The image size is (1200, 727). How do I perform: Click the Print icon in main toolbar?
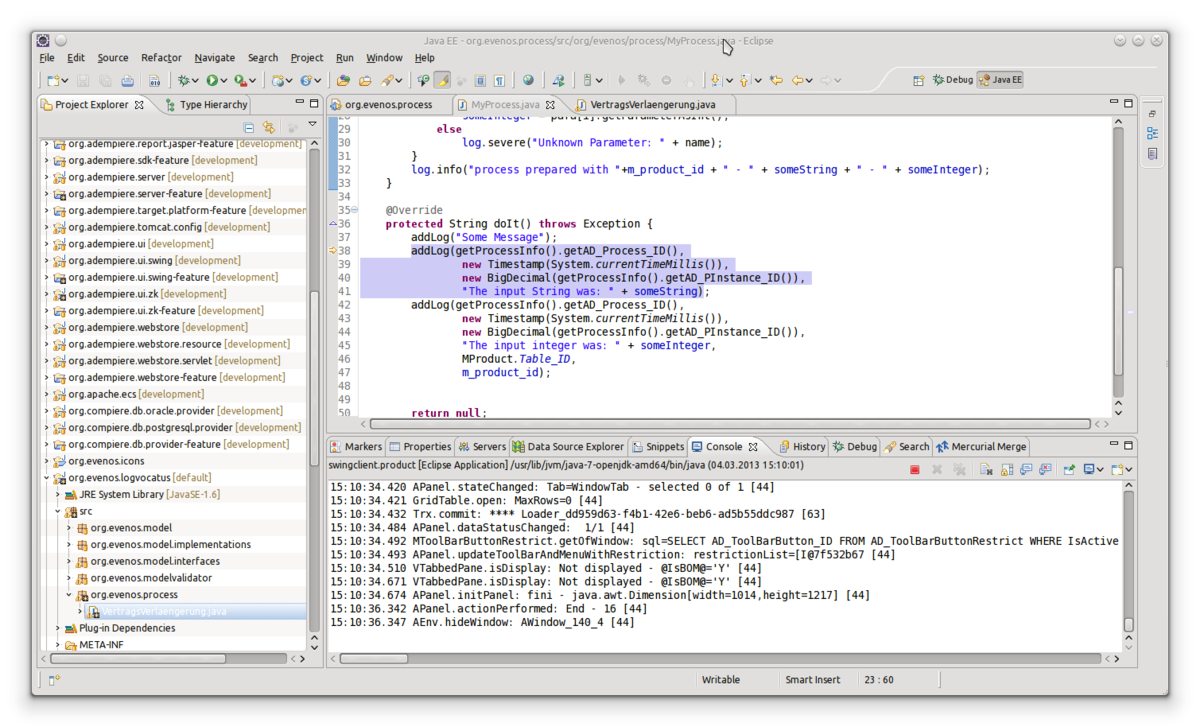pos(127,80)
